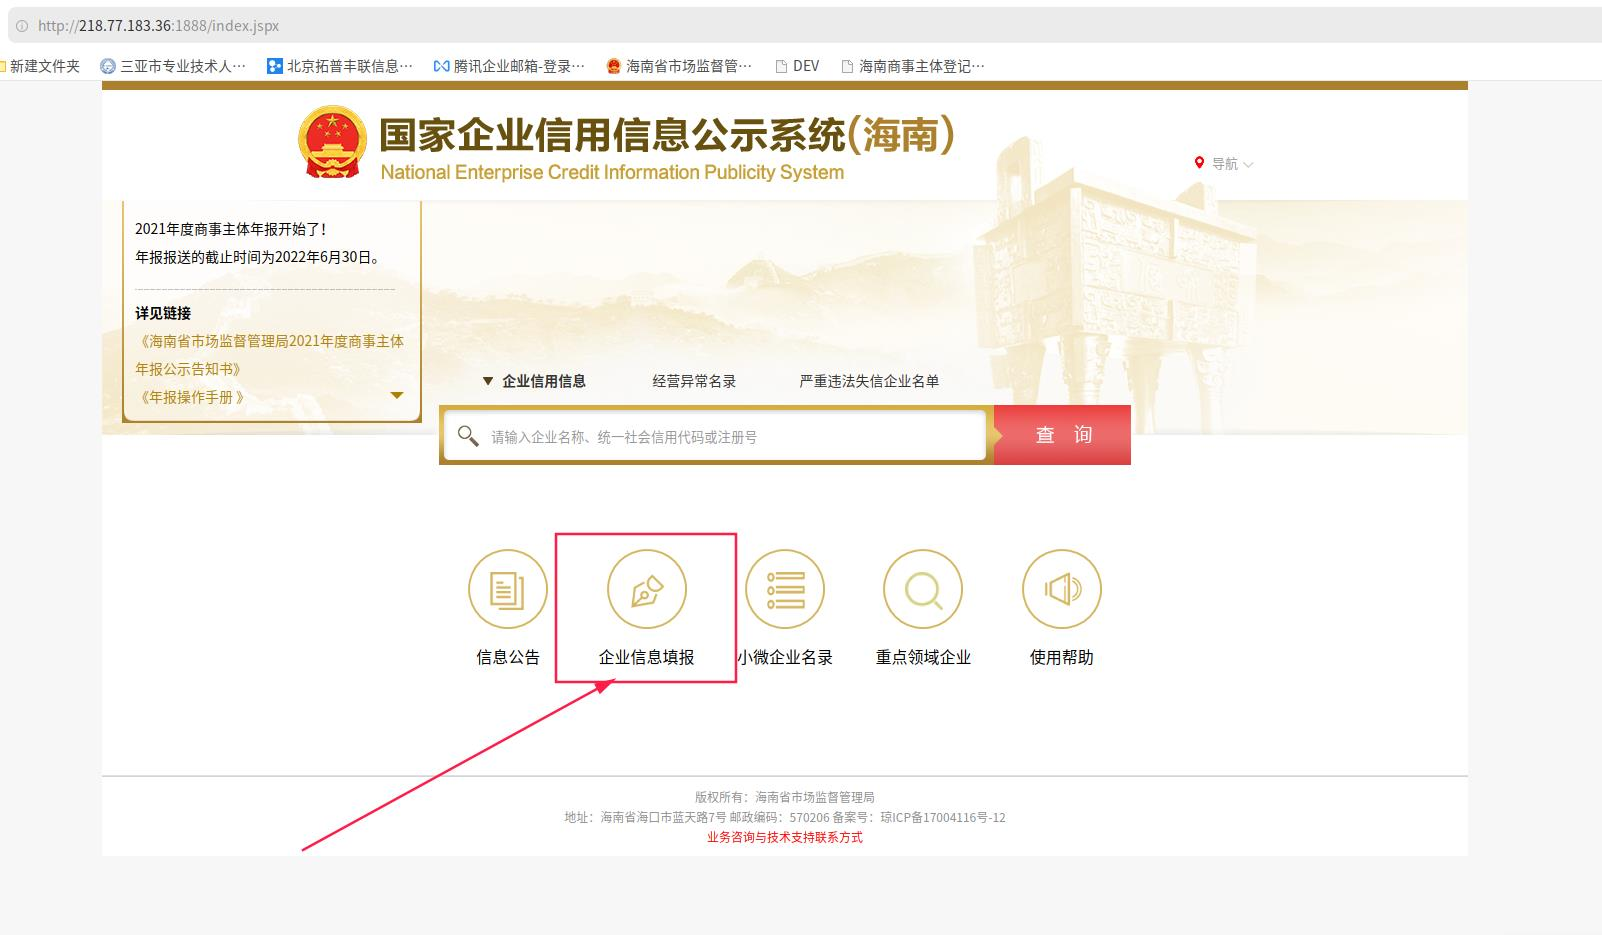The height and width of the screenshot is (935, 1602).
Task: Open the 小微企业名录 list icon
Action: point(785,589)
